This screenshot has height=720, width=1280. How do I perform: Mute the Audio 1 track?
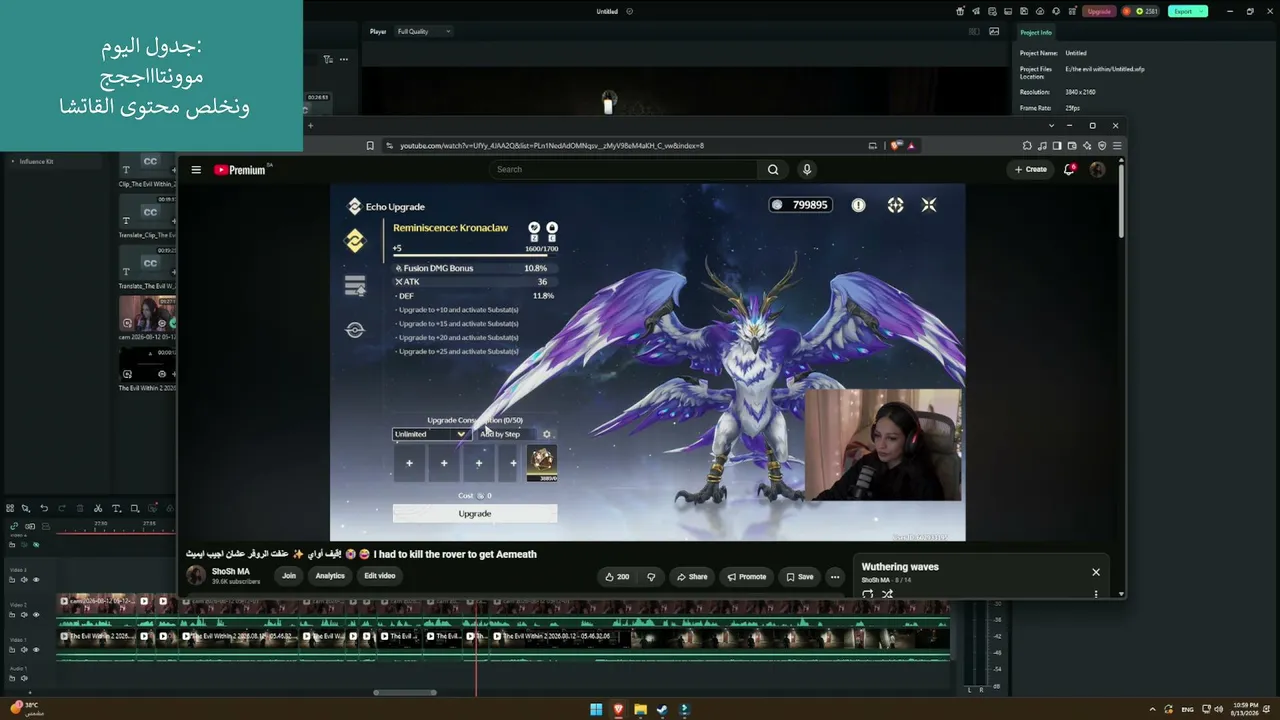25,679
